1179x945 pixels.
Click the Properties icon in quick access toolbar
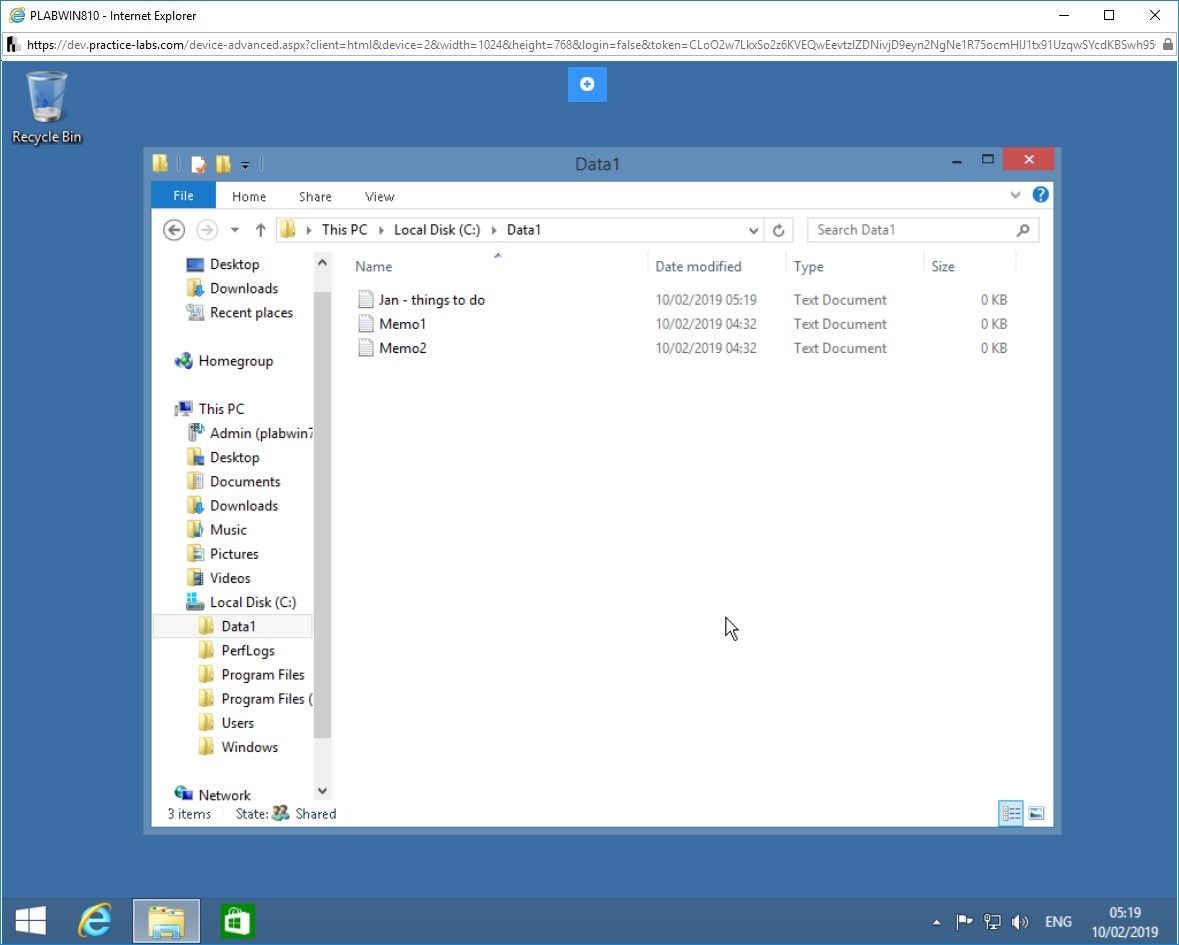pyautogui.click(x=199, y=164)
